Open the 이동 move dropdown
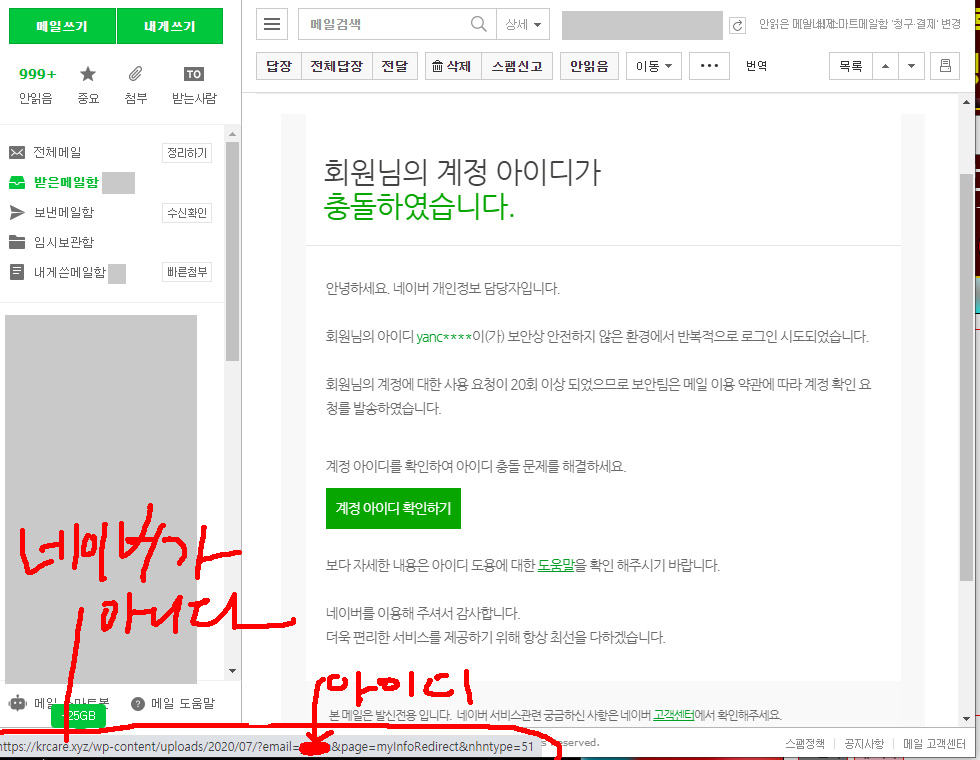 pyautogui.click(x=654, y=66)
